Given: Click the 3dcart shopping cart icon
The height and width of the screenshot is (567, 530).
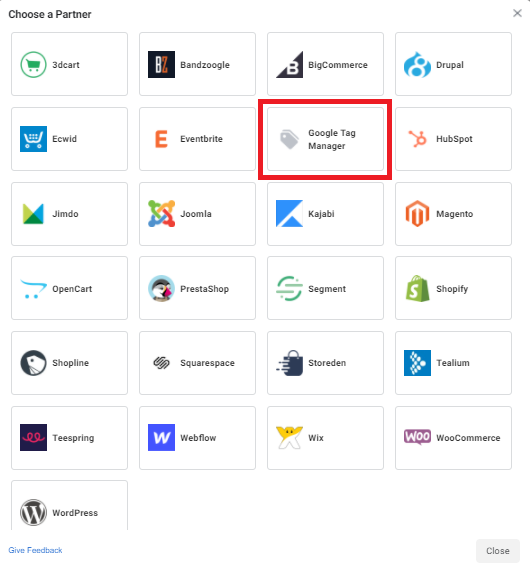Looking at the screenshot, I should click(33, 65).
